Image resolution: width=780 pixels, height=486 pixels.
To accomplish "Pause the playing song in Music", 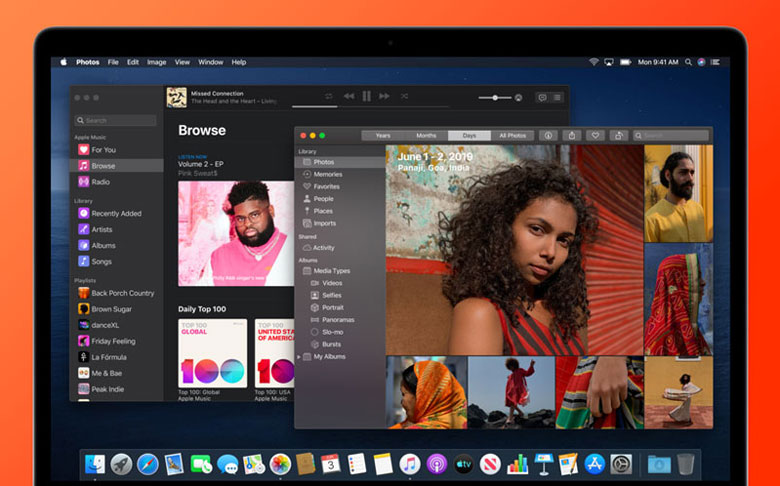I will click(x=367, y=96).
